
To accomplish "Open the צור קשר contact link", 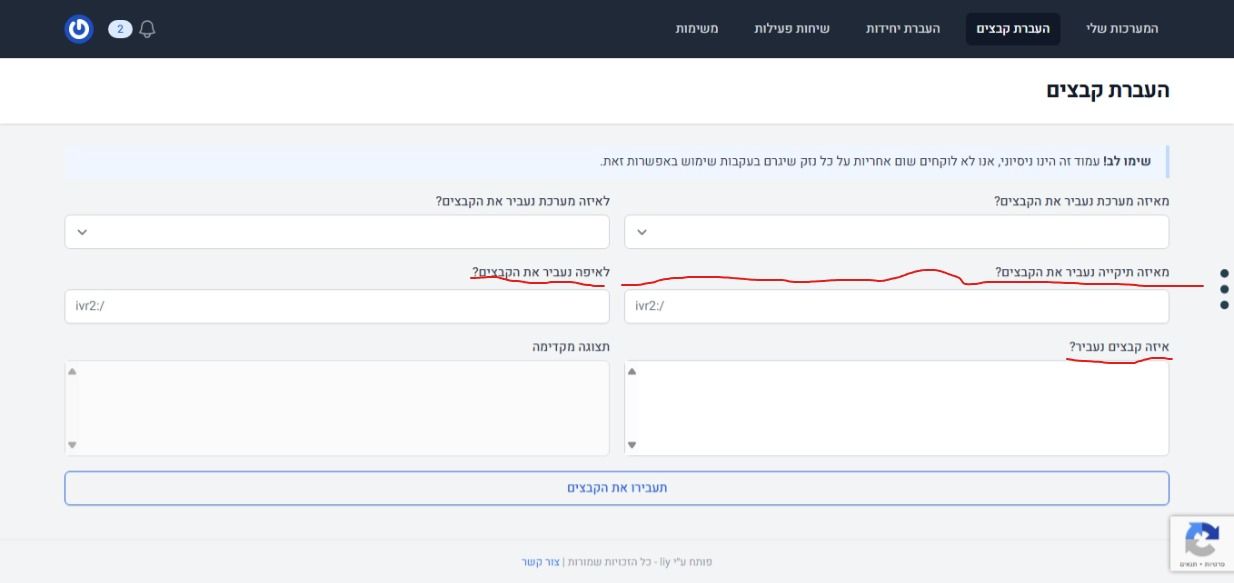I will pyautogui.click(x=540, y=562).
